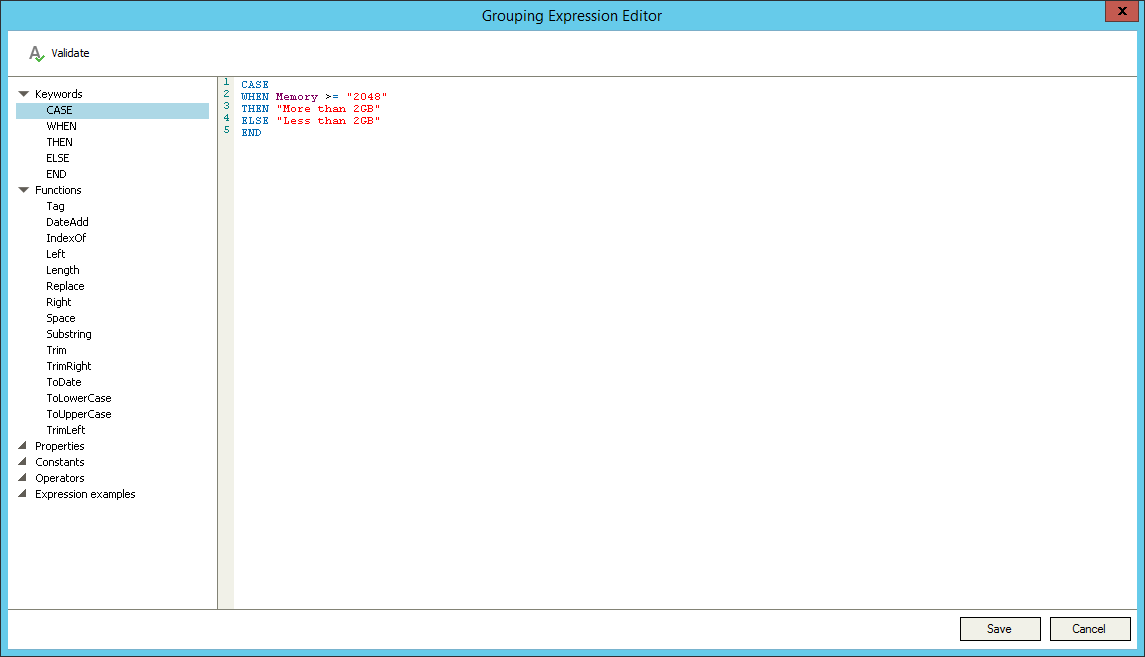Select the END keyword

(56, 174)
